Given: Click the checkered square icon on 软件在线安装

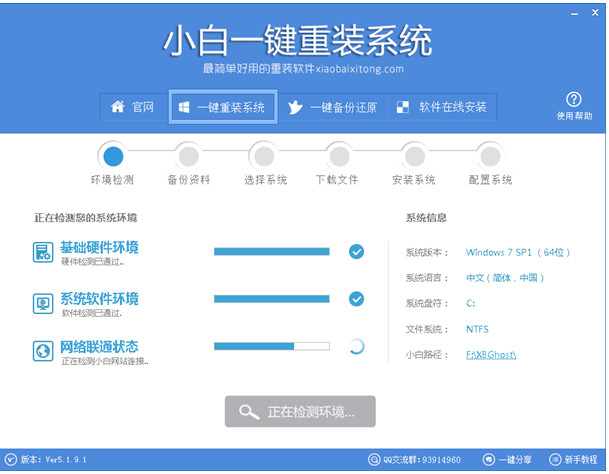Looking at the screenshot, I should click(402, 107).
